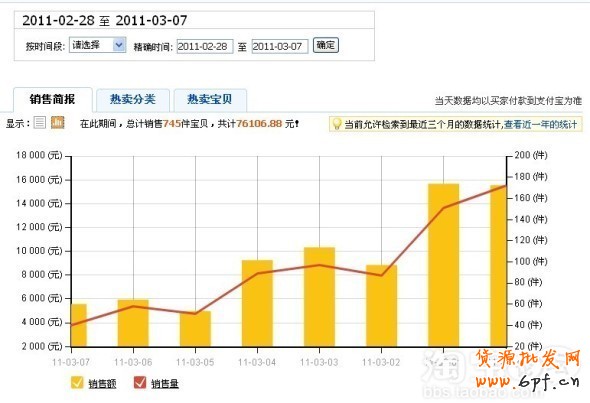Click the 11-03-03 sales bar

tap(319, 297)
